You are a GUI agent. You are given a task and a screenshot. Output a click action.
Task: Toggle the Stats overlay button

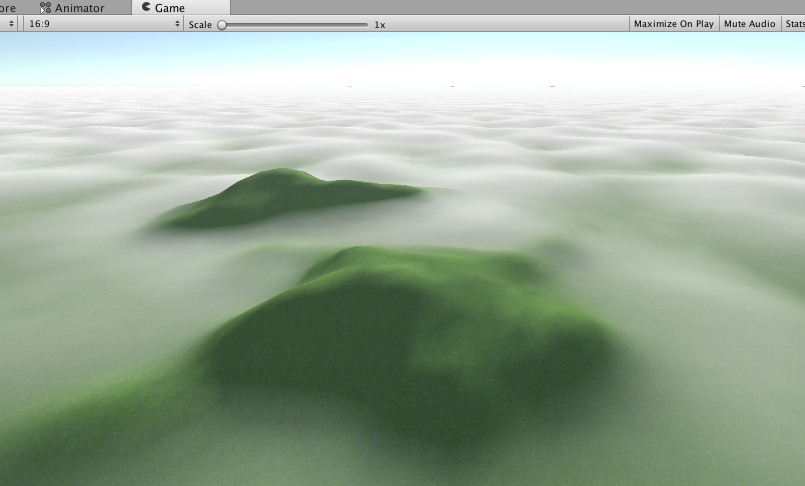pyautogui.click(x=794, y=24)
